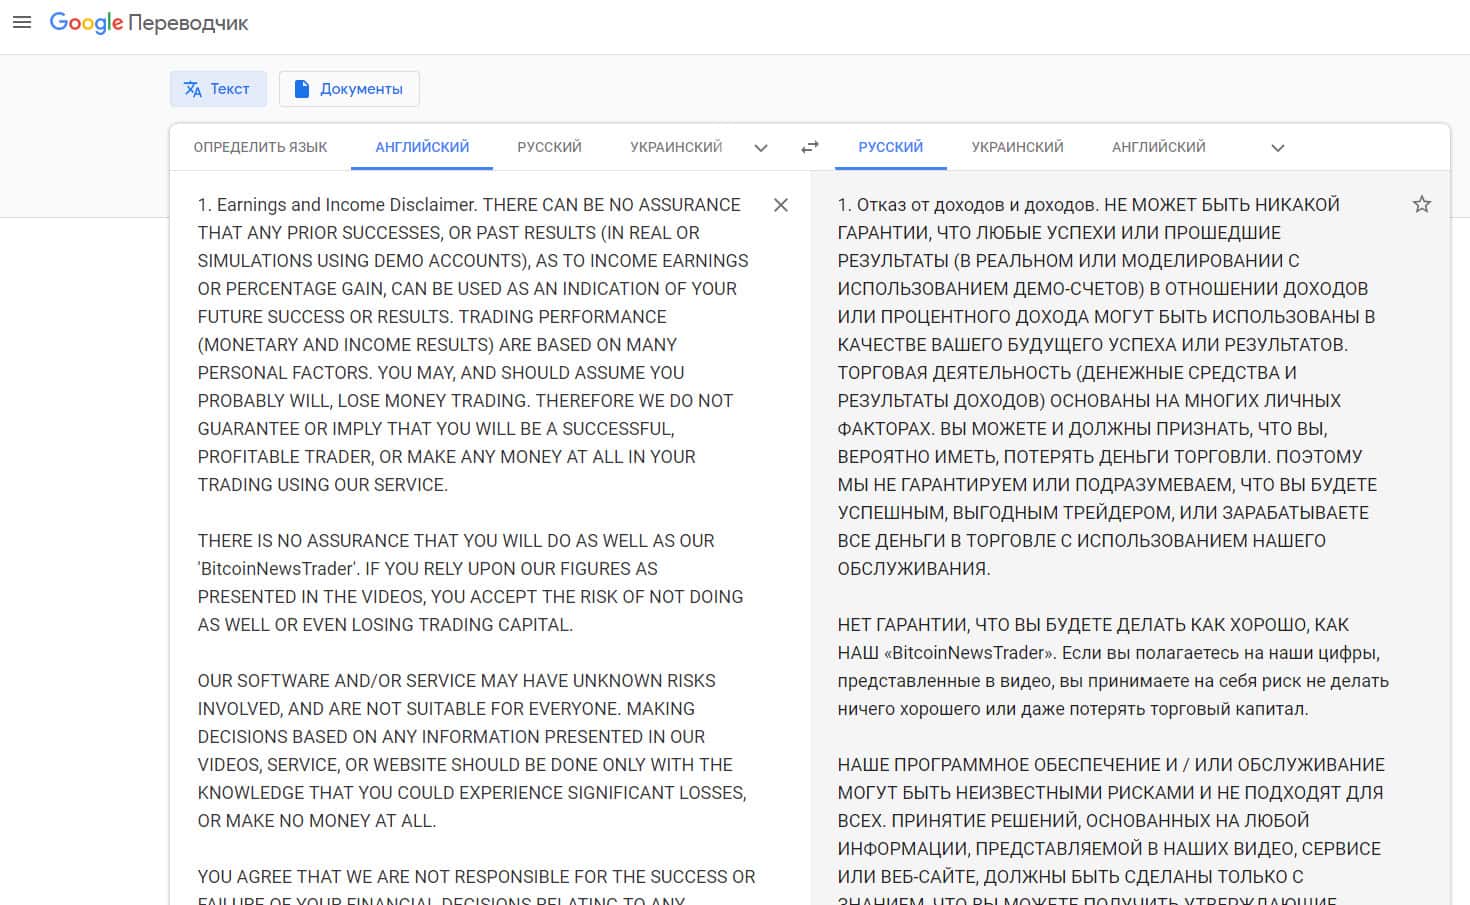Click source paragraph starting 'OUR SOFTWARE AND/OR SERVICE'
Screen dimensions: 1470x905
click(470, 750)
